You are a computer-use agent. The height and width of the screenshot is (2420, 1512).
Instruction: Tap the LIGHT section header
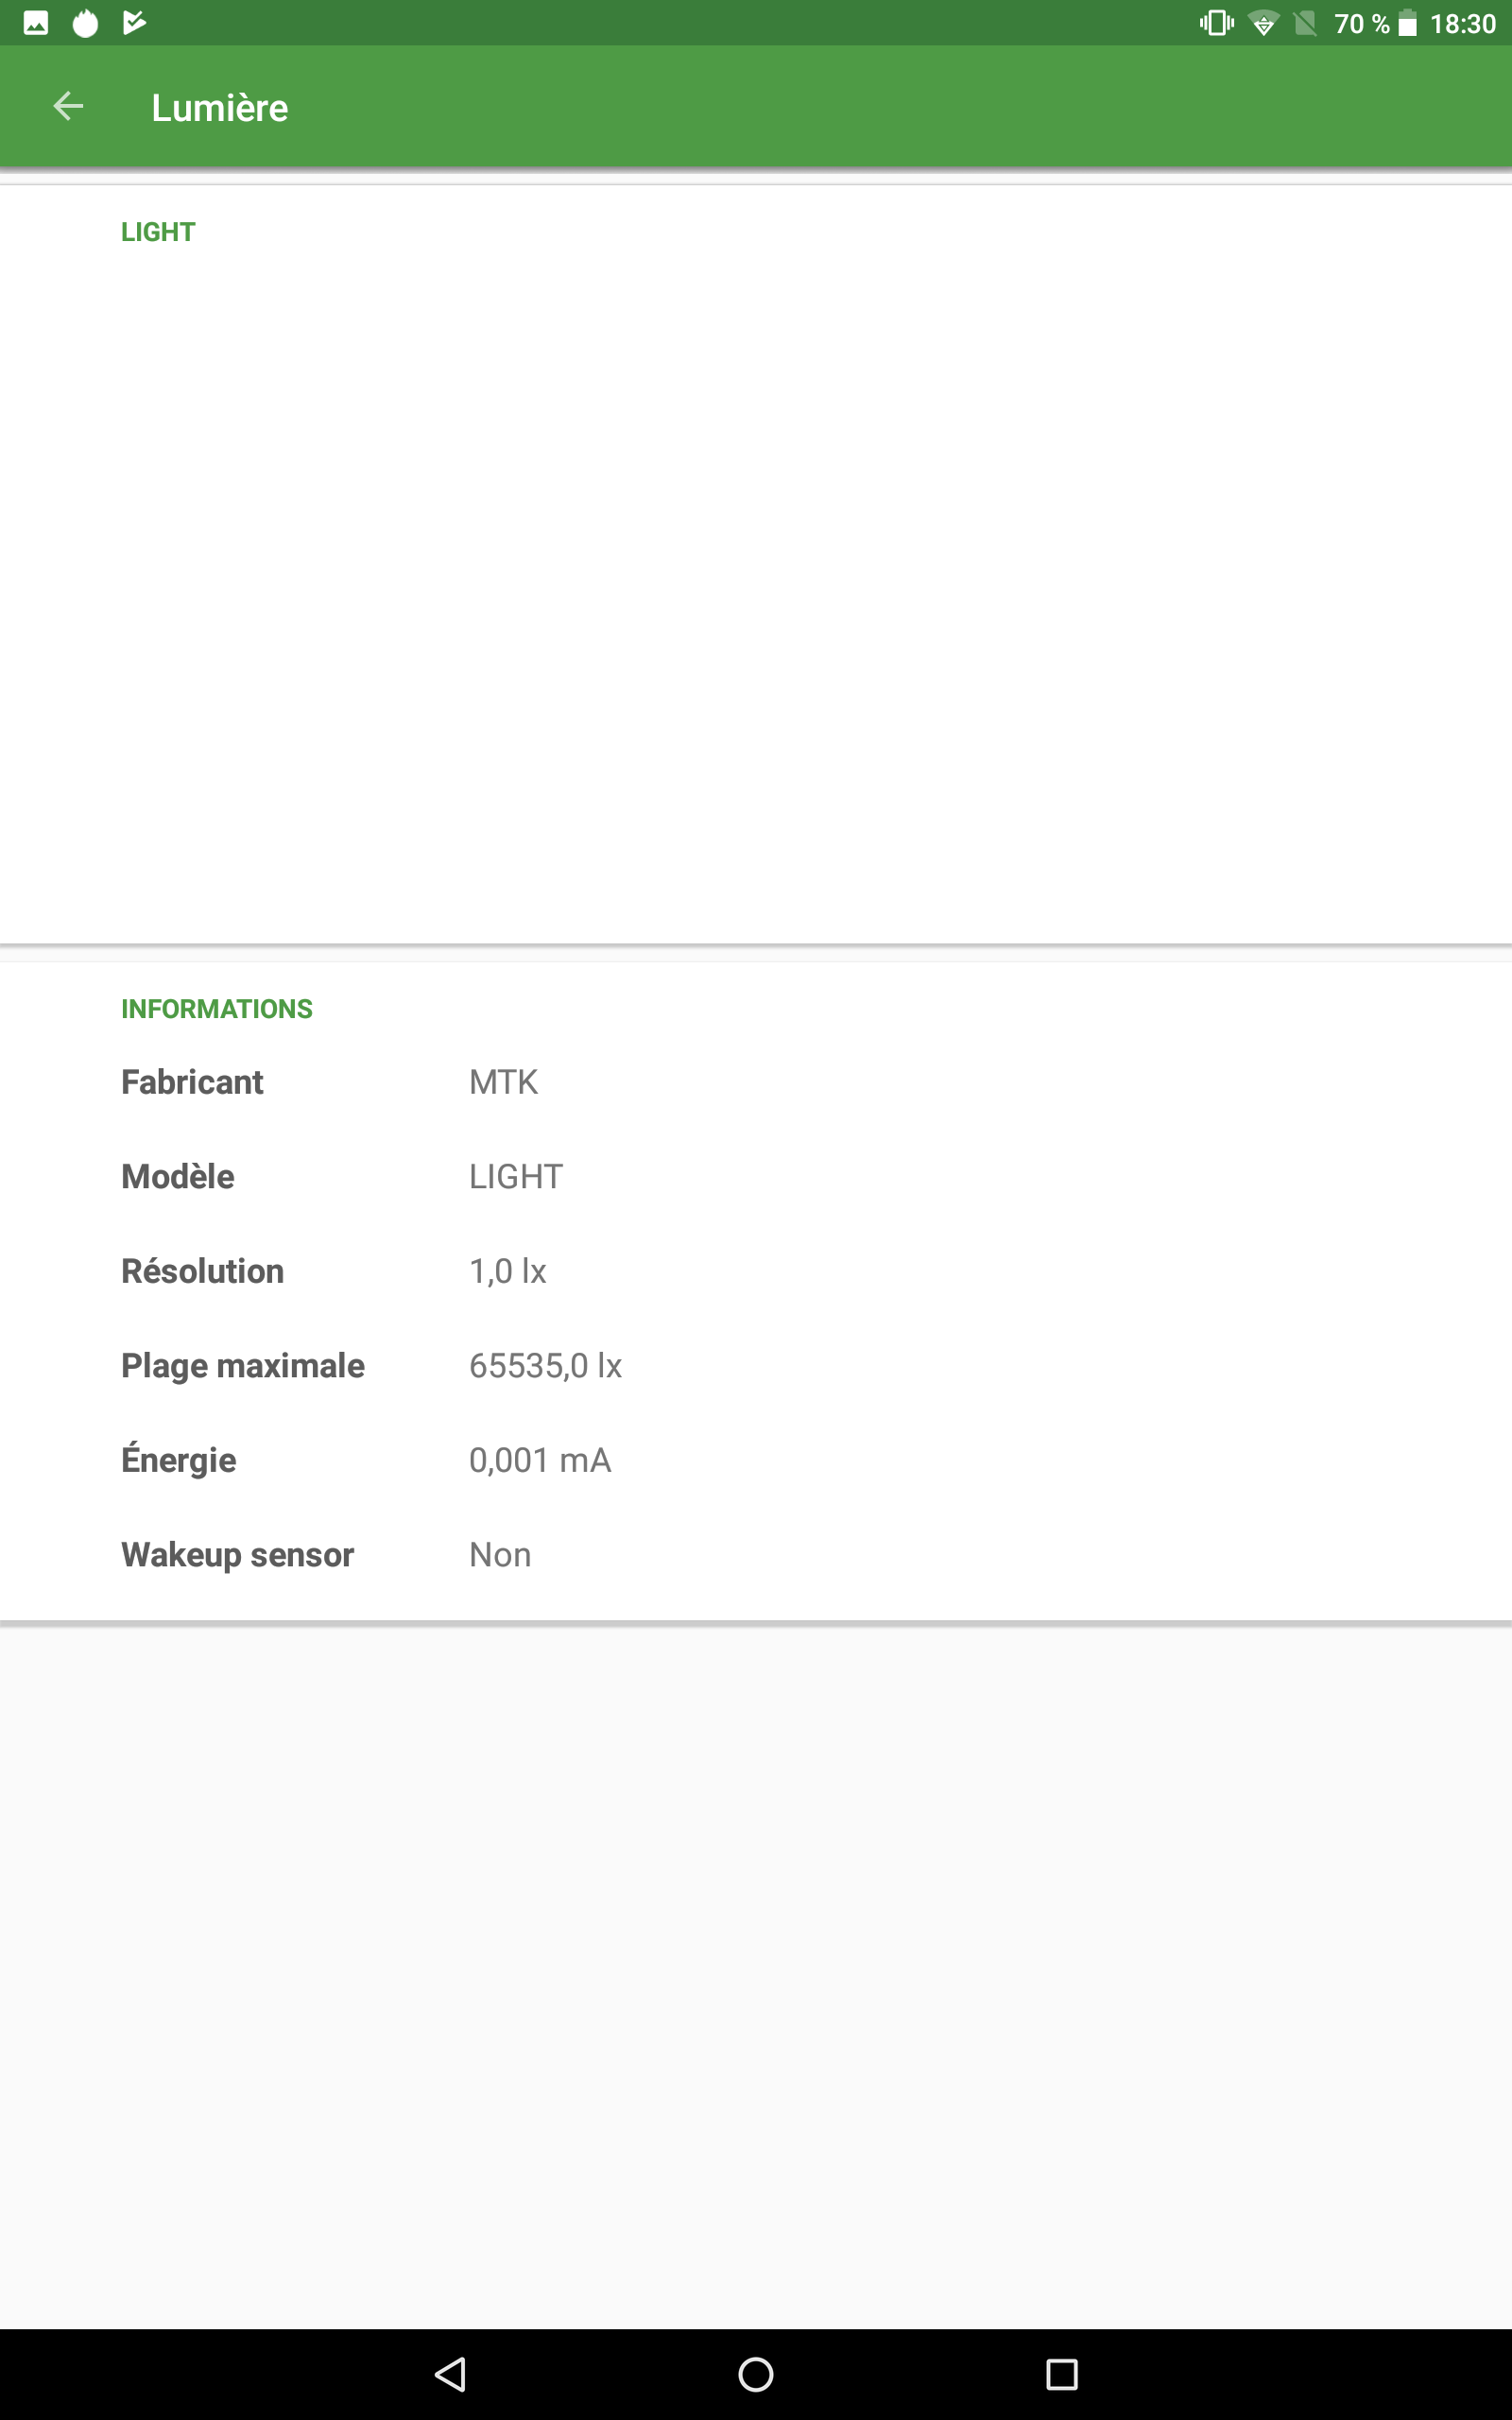(158, 232)
